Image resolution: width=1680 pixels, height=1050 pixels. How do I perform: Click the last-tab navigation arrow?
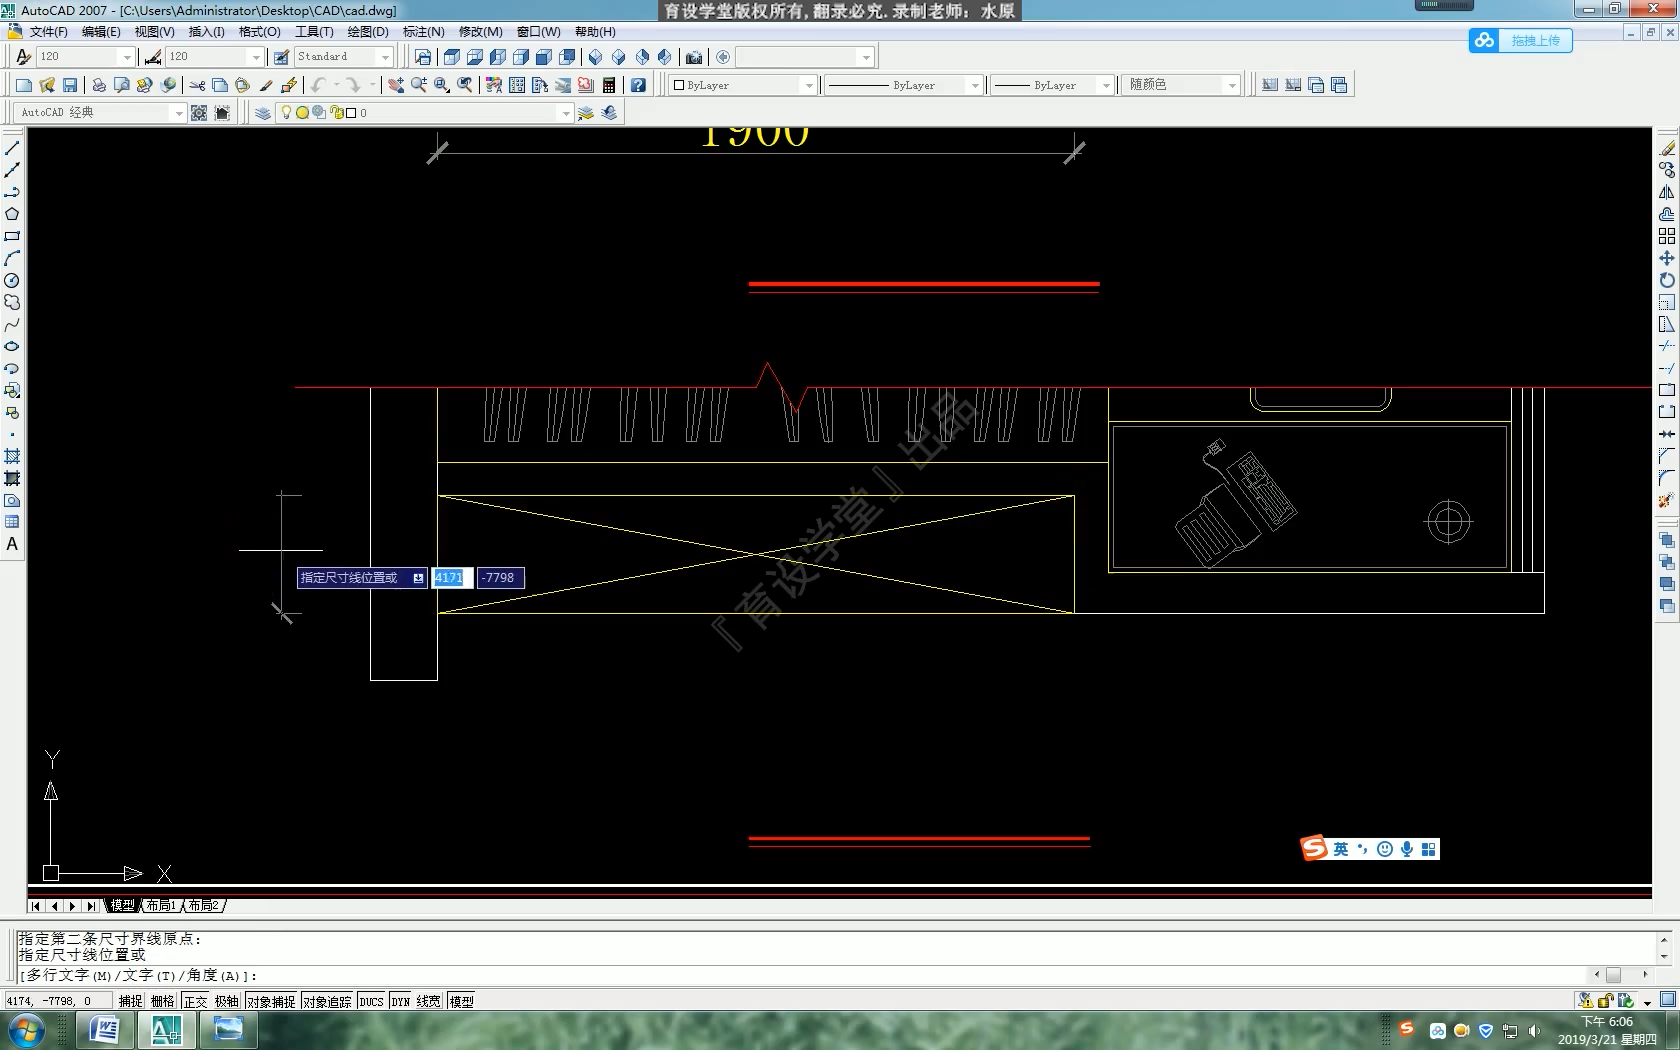(x=91, y=906)
